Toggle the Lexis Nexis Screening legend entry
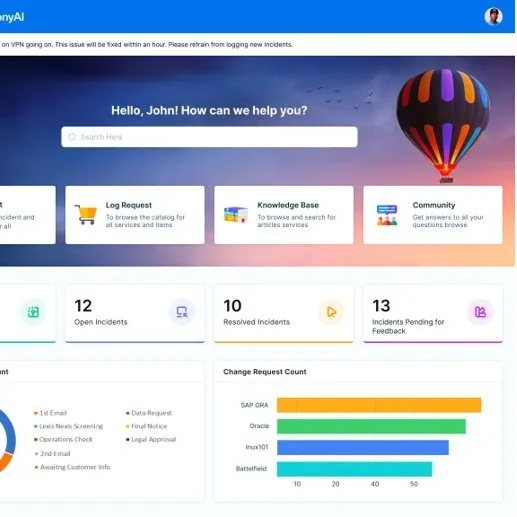 68,426
